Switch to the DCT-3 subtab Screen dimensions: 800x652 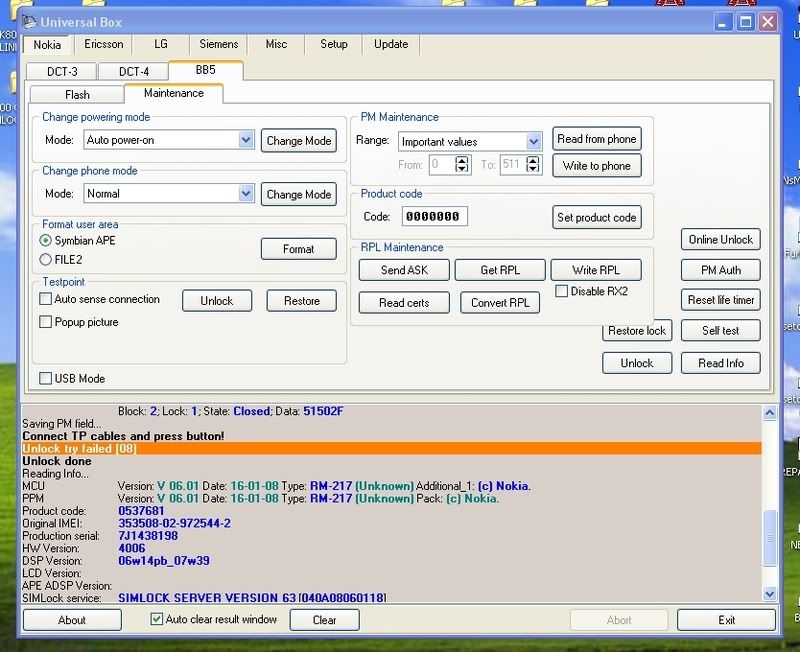[62, 71]
